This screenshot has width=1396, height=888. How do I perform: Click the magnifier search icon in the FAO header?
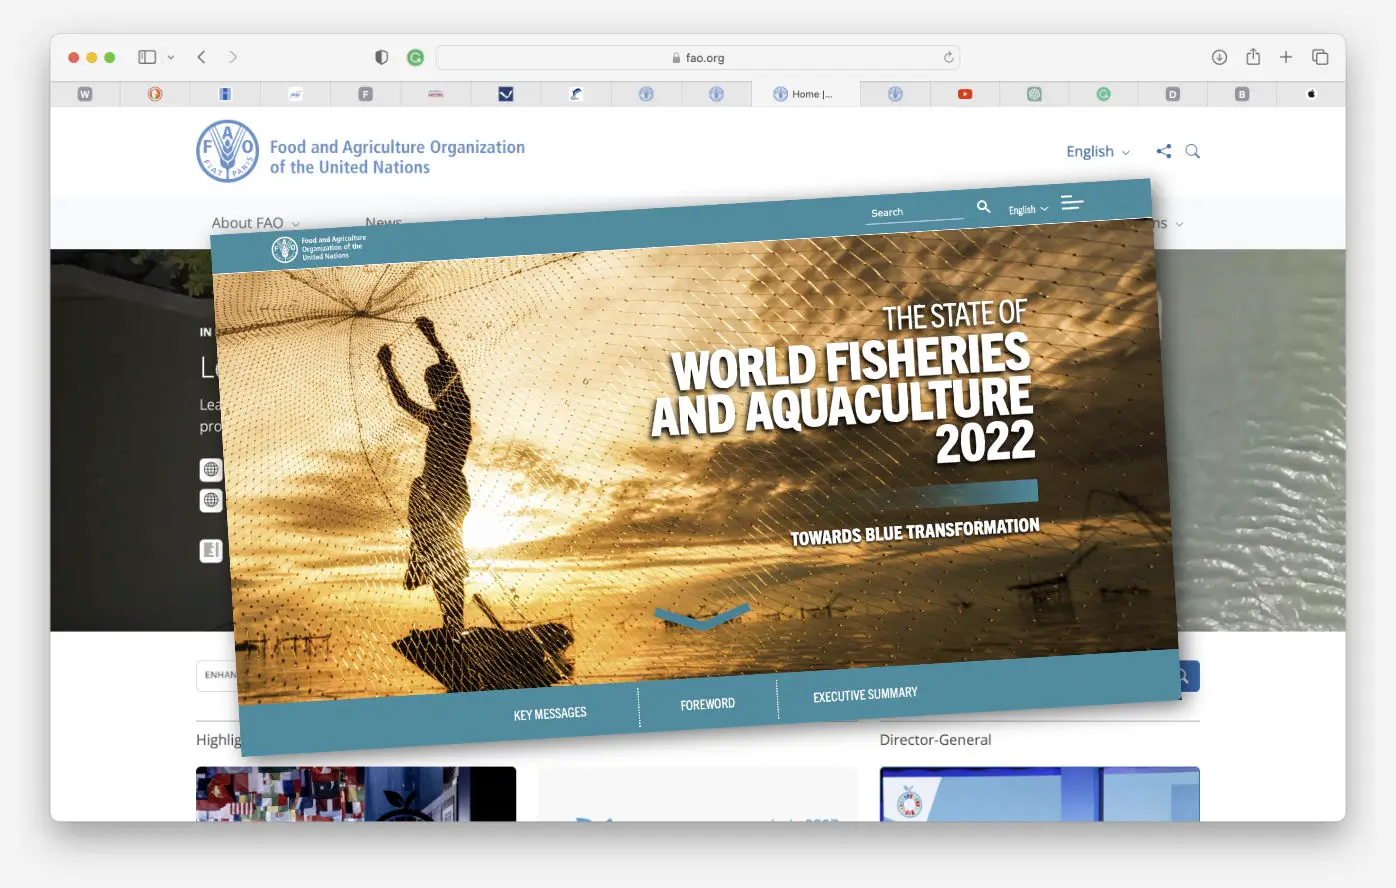click(x=1192, y=151)
